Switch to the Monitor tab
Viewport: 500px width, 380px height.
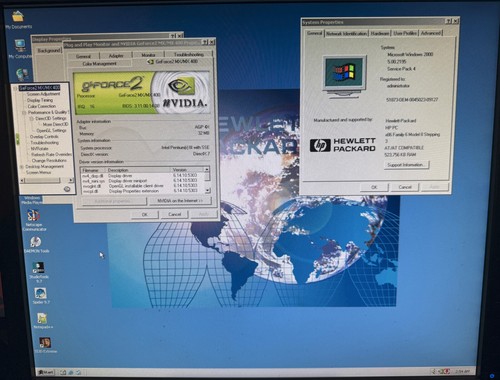click(148, 55)
